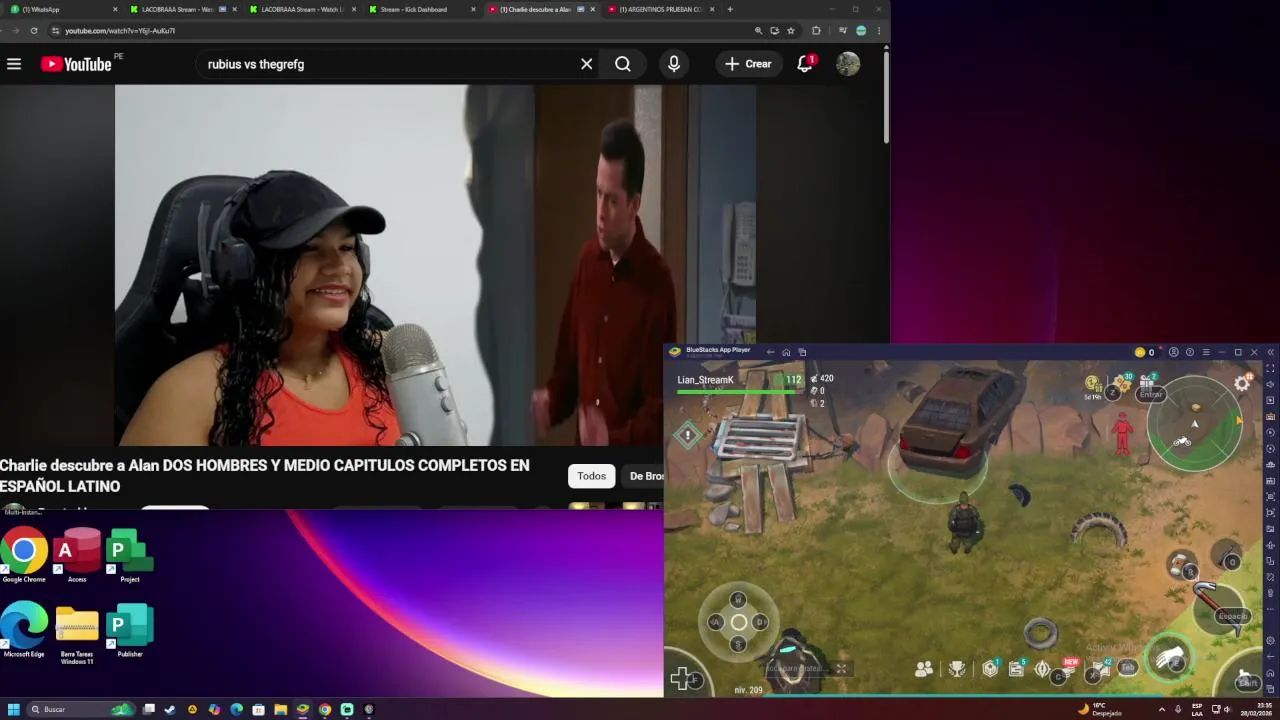The image size is (1280, 720).
Task: Open in-game settings gear
Action: pyautogui.click(x=1242, y=383)
